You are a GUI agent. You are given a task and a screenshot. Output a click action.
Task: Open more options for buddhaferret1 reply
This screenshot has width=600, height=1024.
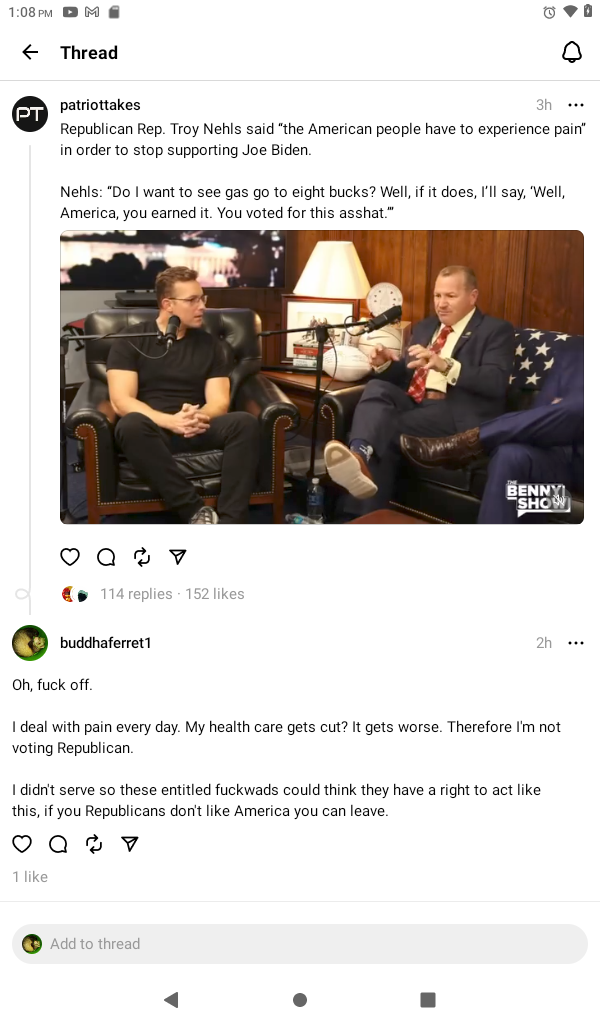[x=576, y=643]
